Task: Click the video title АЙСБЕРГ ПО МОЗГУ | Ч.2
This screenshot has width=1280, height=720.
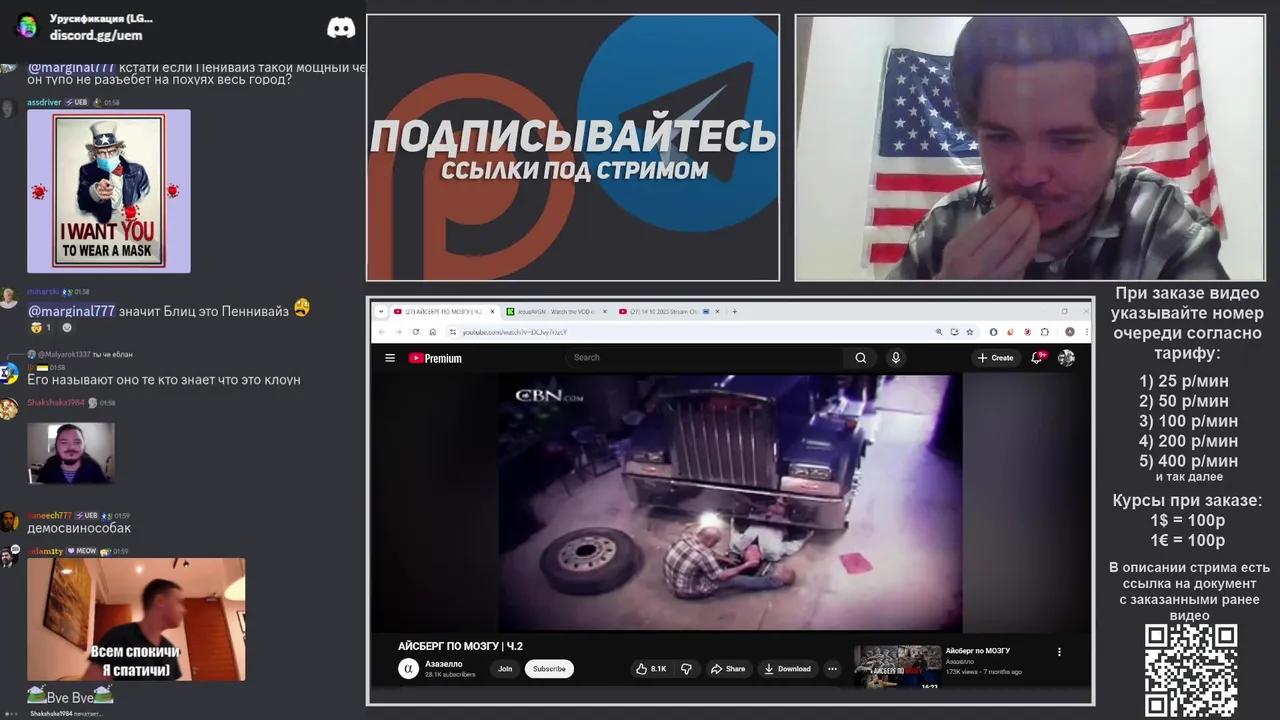Action: click(460, 646)
